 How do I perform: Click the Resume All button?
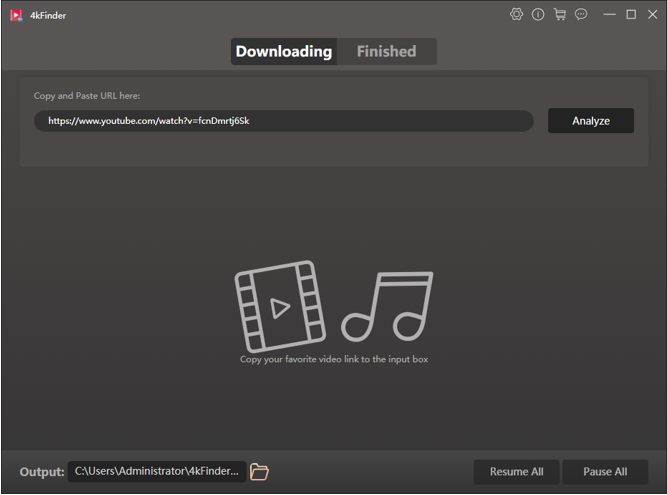pos(516,472)
